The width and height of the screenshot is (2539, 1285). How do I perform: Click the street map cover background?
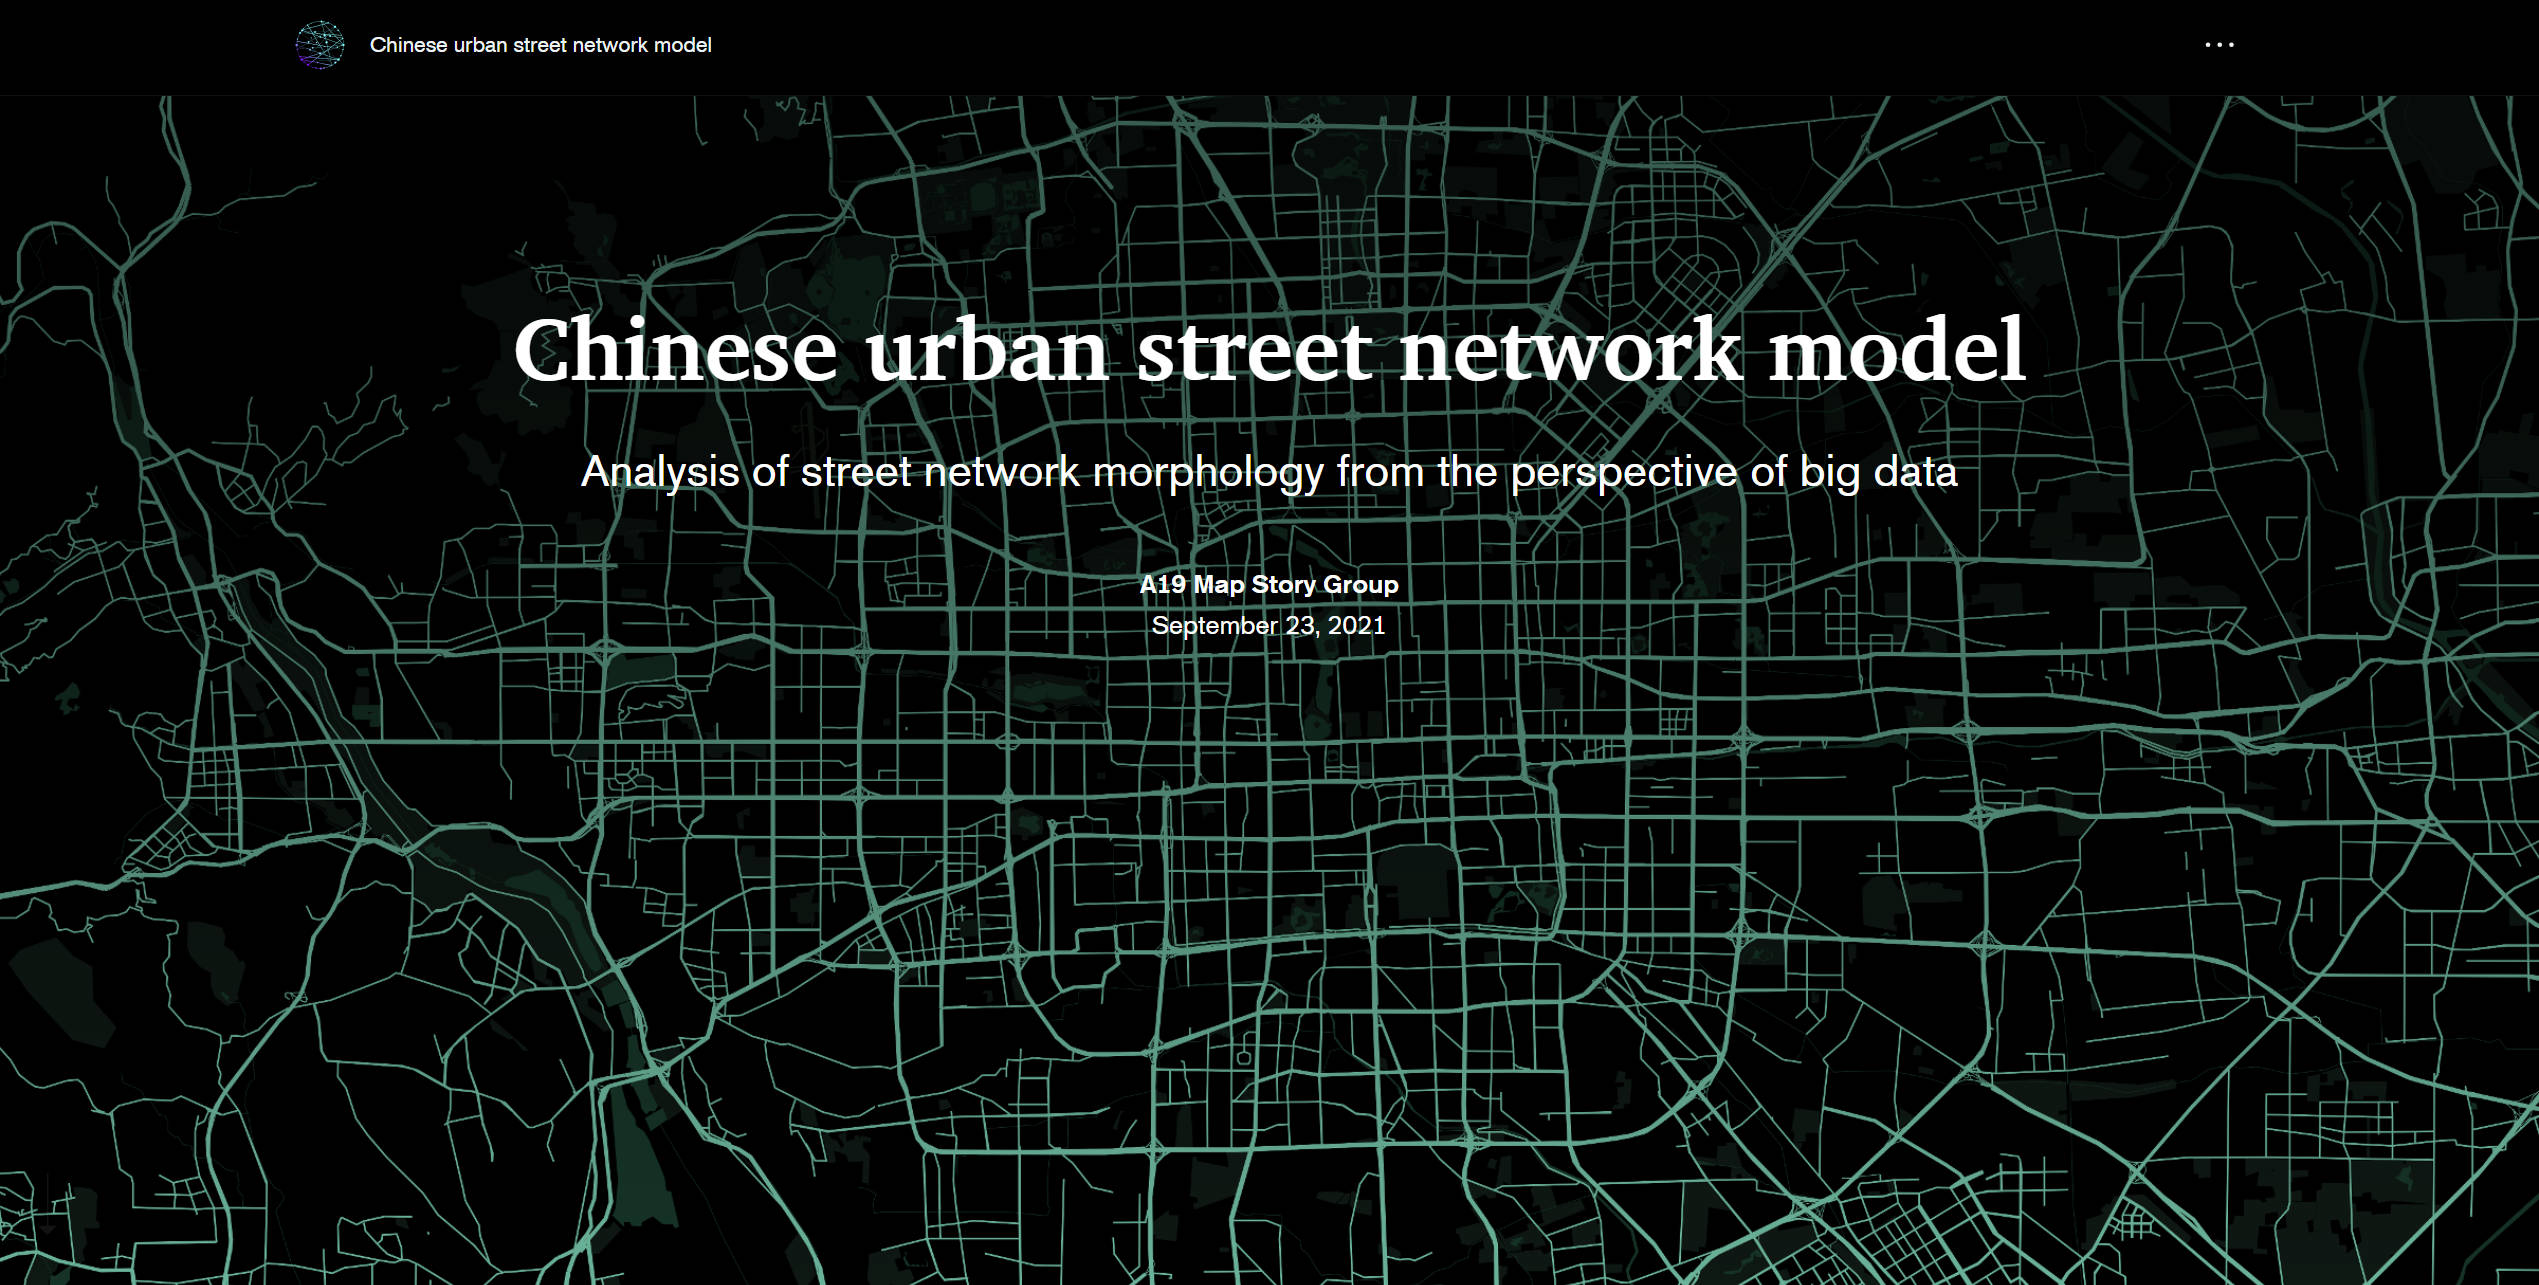tap(1269, 900)
